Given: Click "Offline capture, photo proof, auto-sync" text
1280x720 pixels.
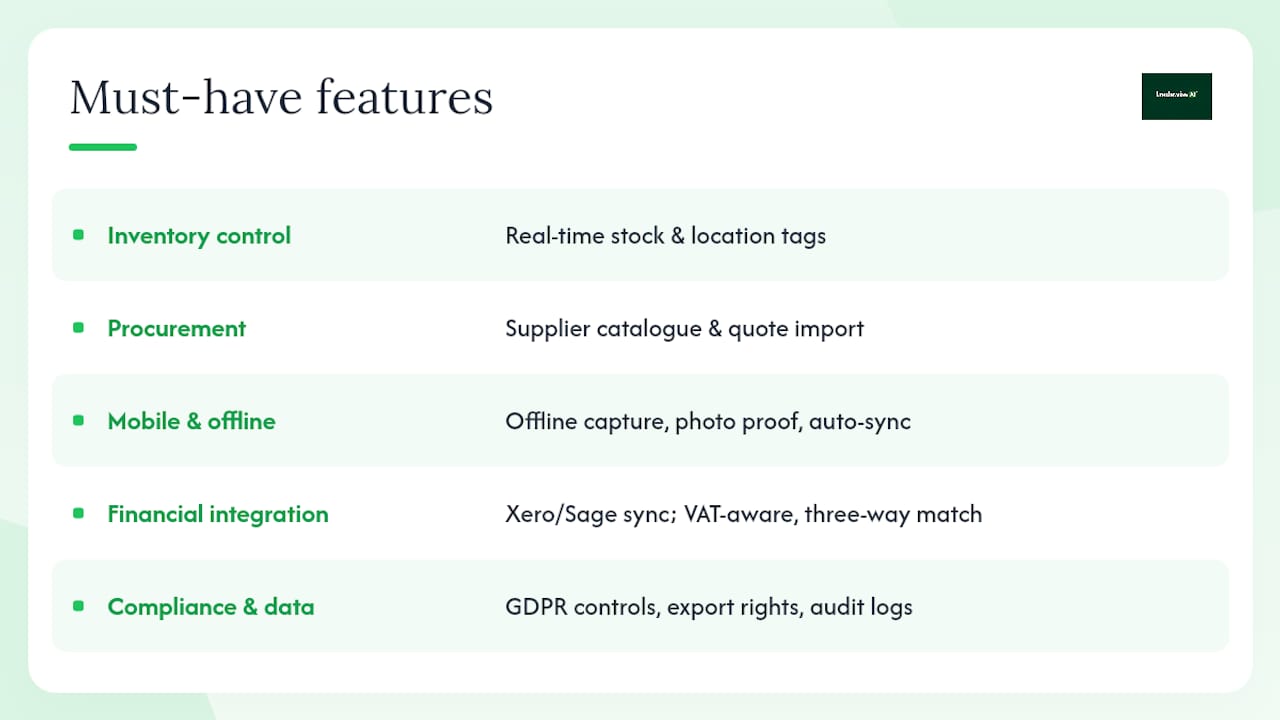Looking at the screenshot, I should click(x=708, y=421).
